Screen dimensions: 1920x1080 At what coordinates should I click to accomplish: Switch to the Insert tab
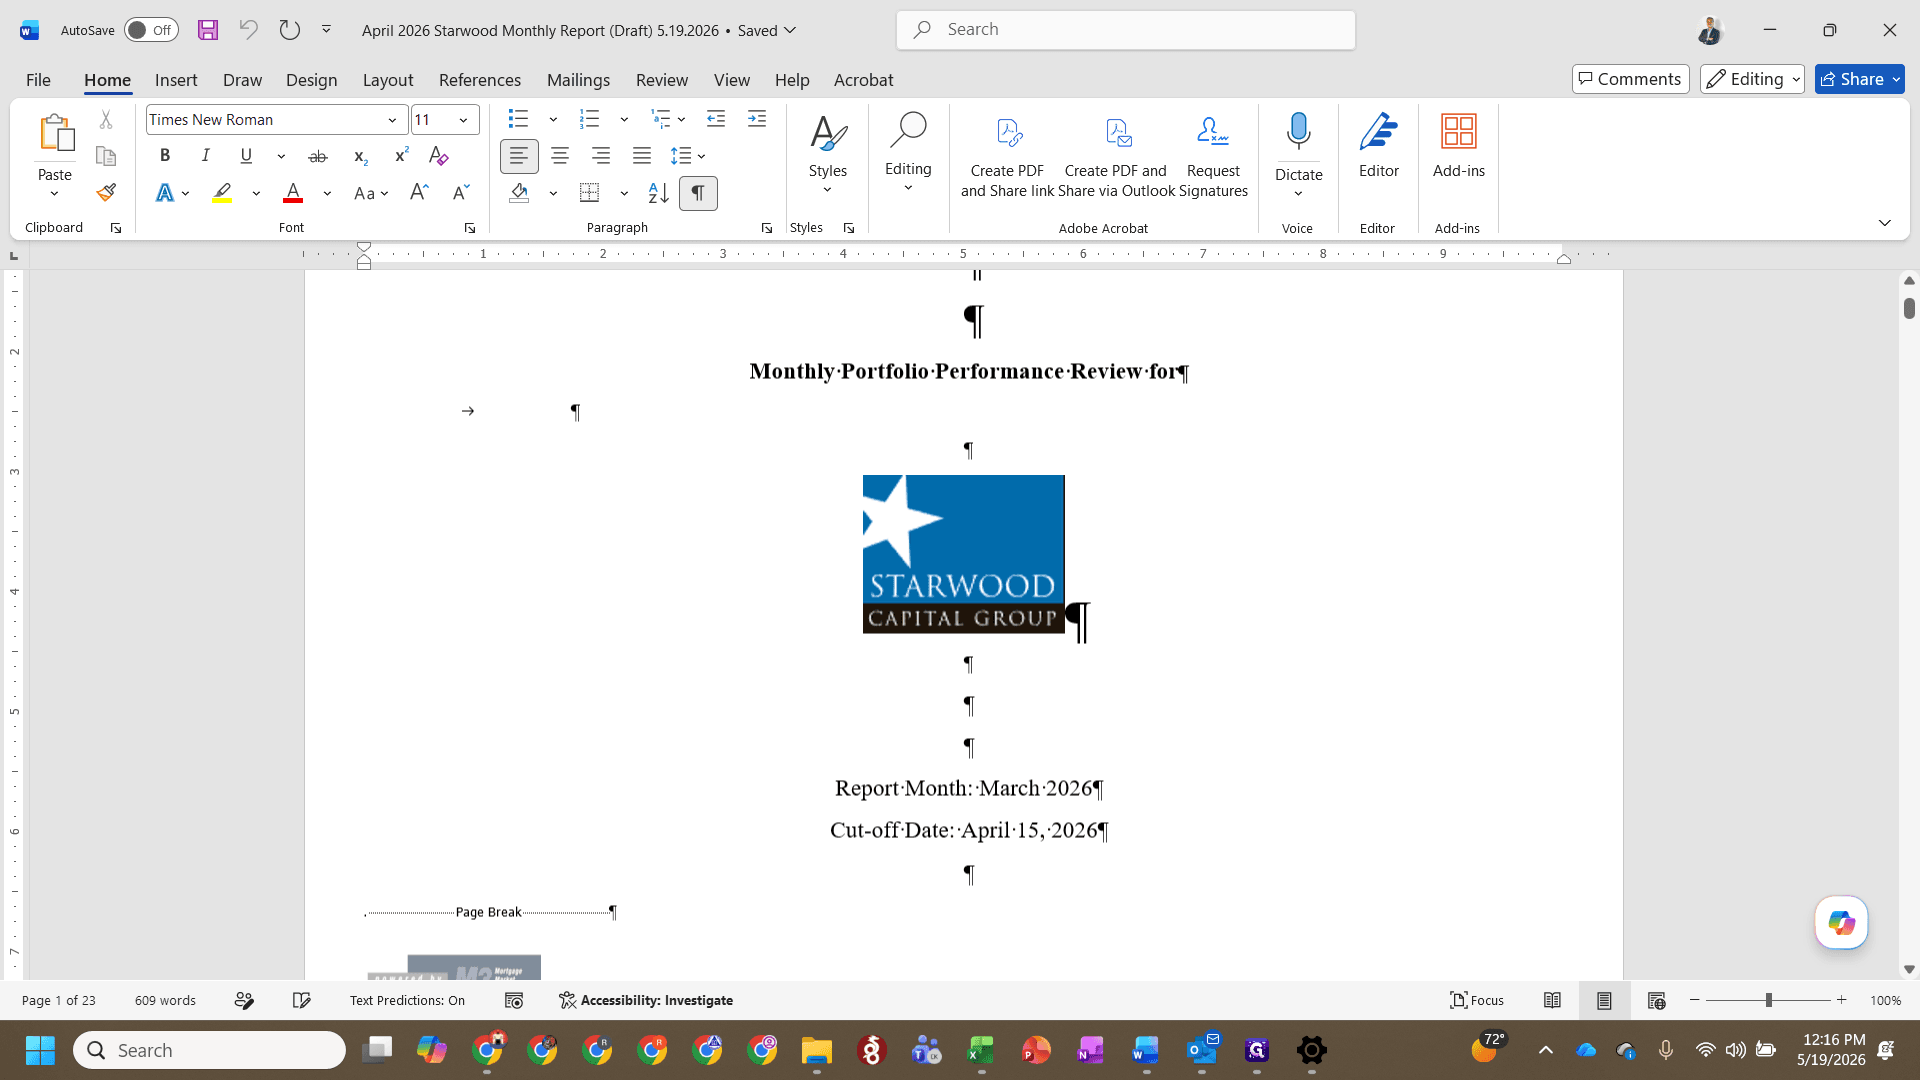click(176, 80)
